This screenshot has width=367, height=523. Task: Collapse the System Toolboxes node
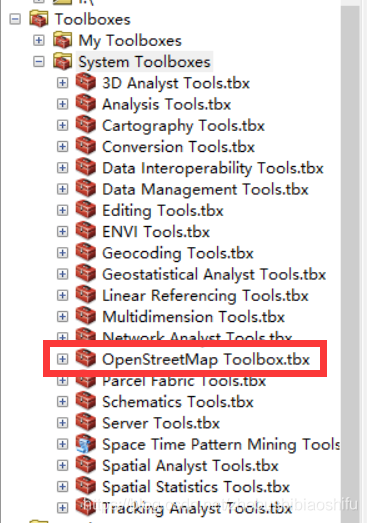click(x=39, y=62)
